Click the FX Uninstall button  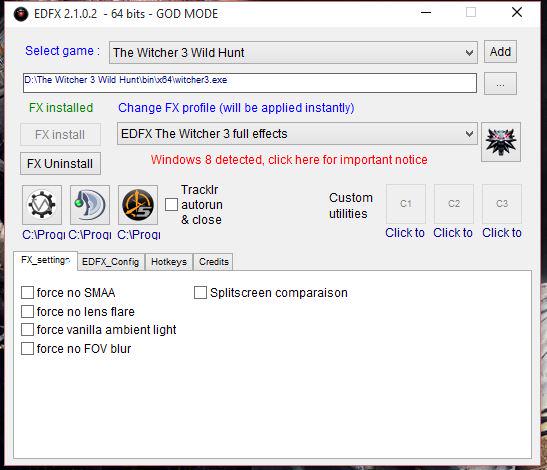click(60, 163)
